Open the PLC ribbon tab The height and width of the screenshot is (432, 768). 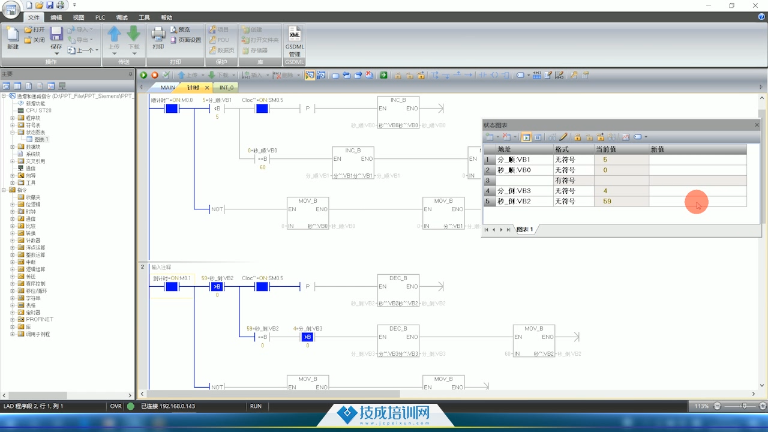(100, 18)
